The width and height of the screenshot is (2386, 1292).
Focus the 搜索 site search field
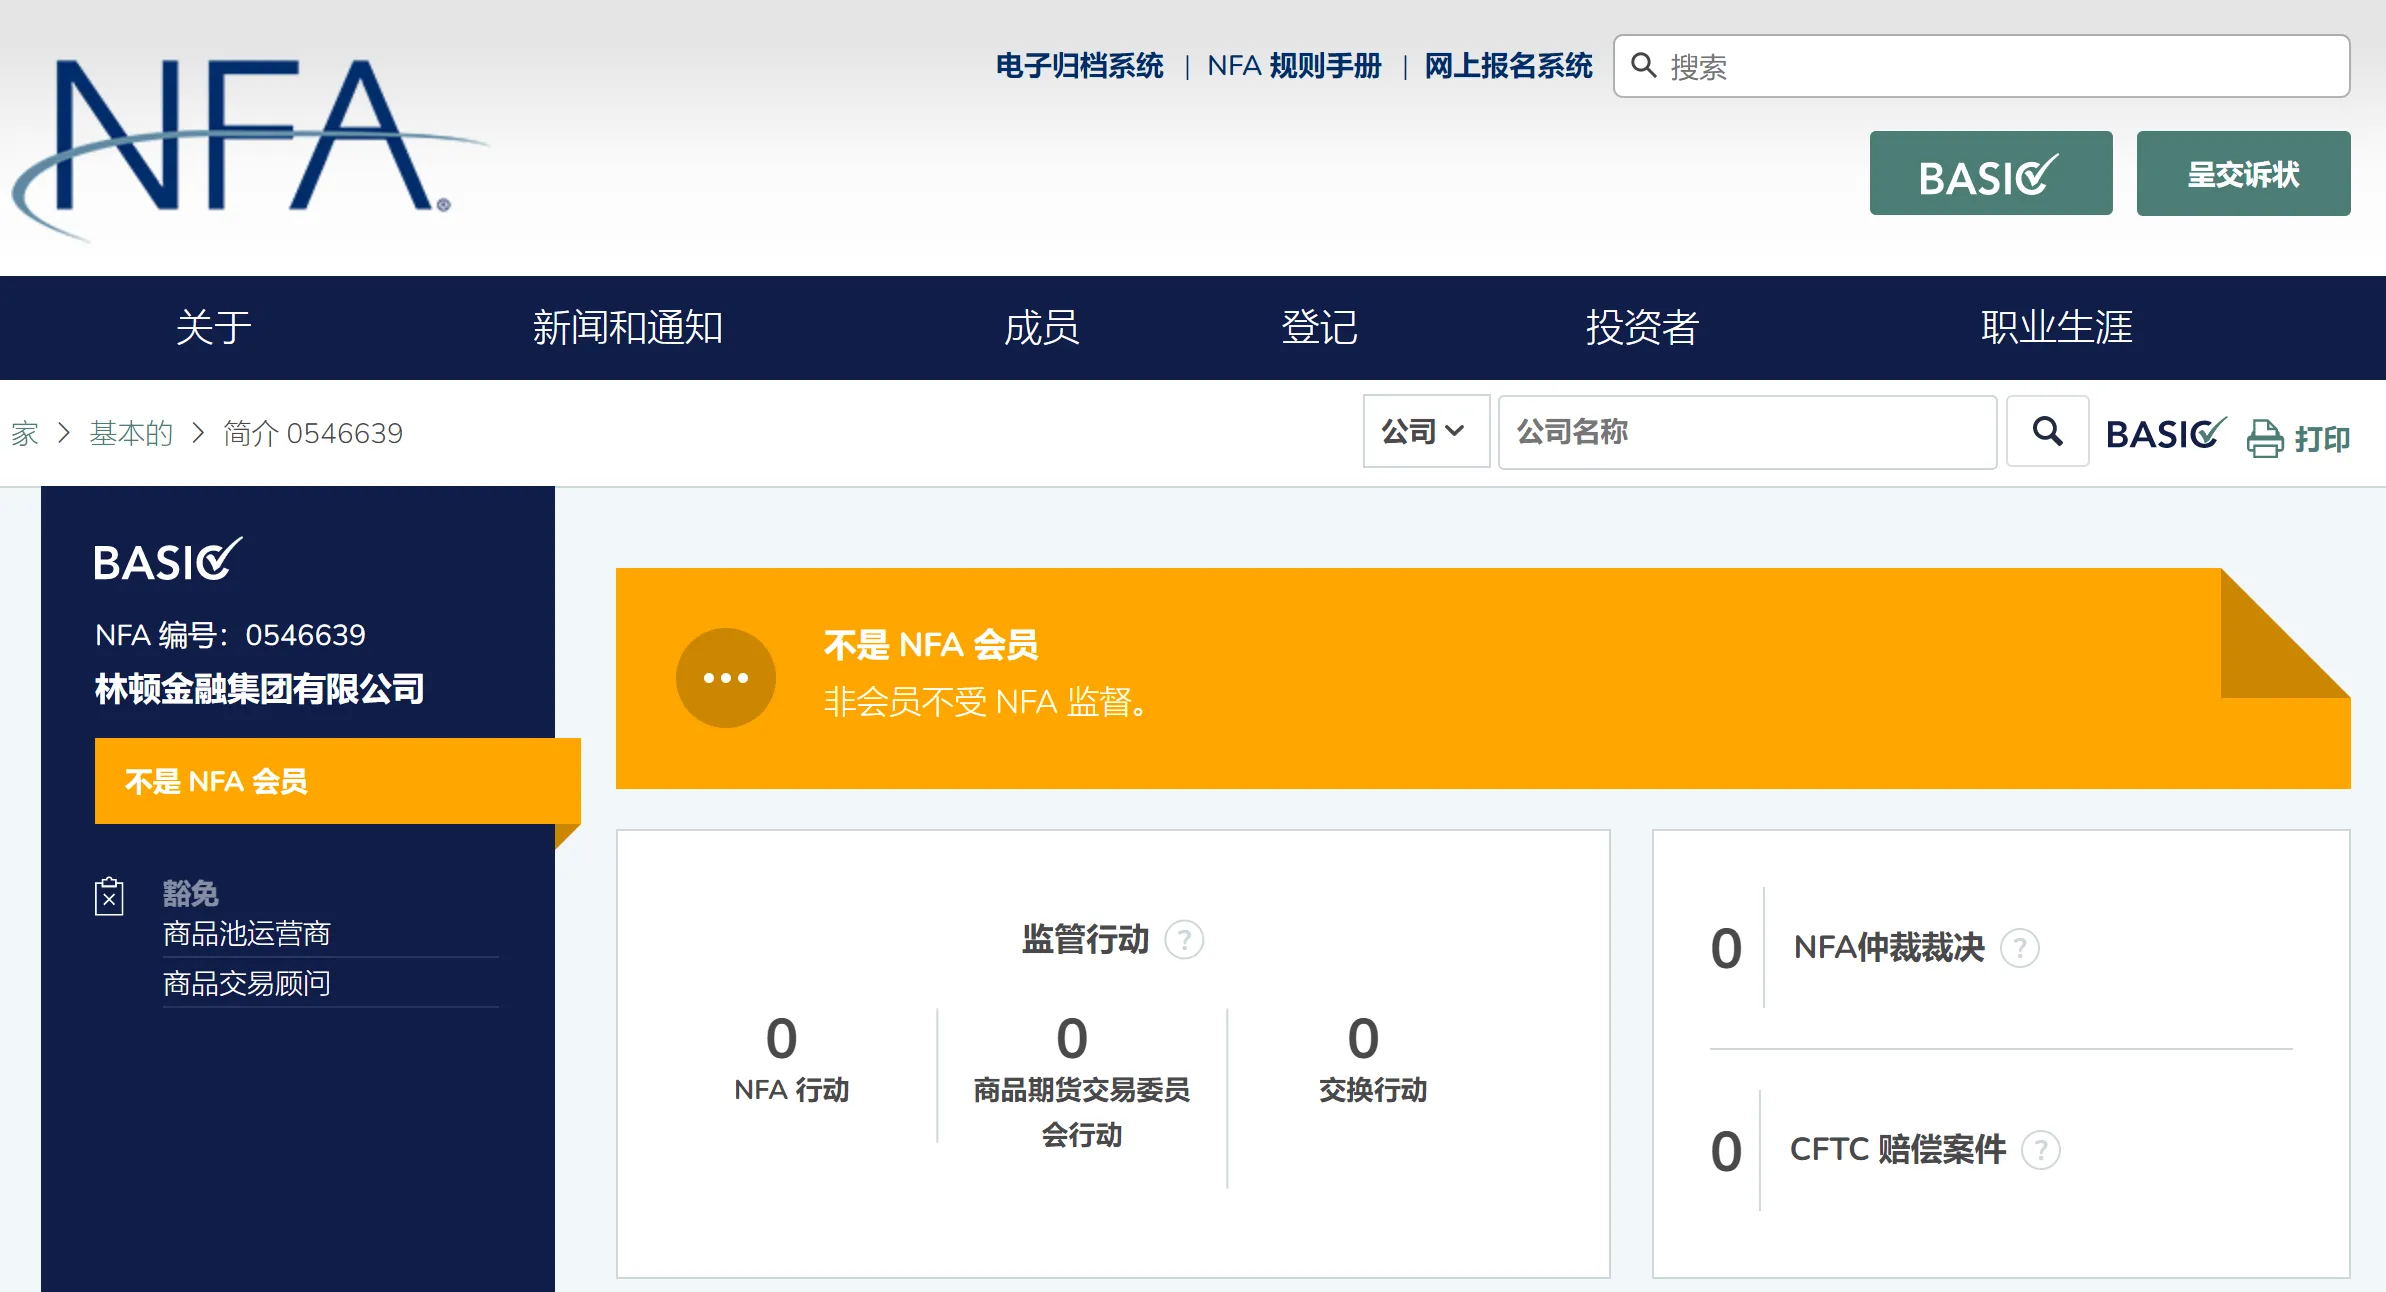1981,66
